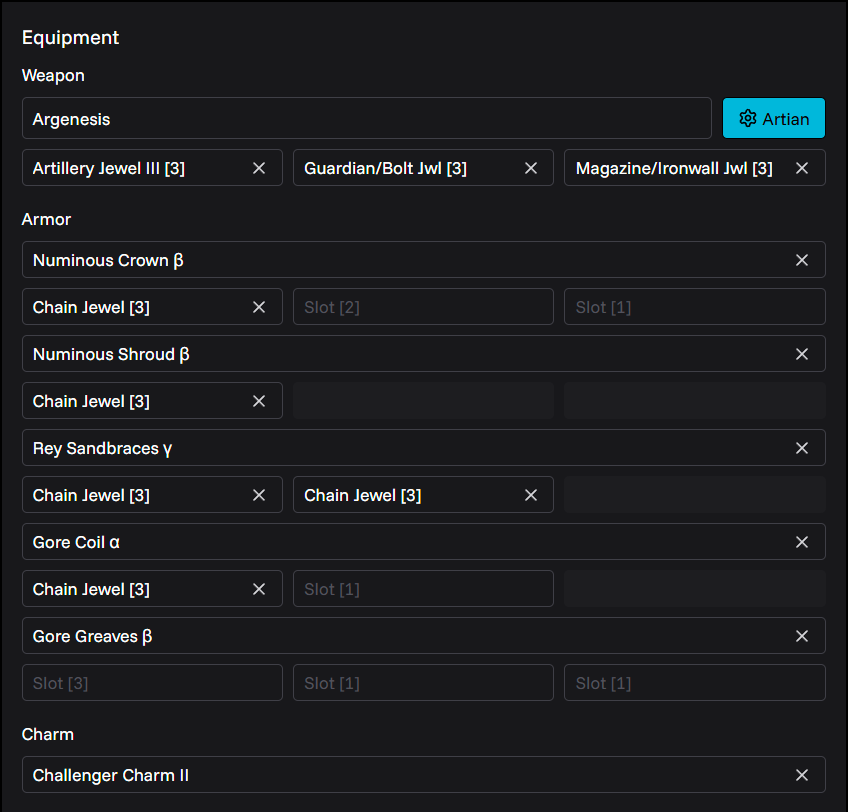Remove the Artillery Jewel III decoration

[x=259, y=168]
